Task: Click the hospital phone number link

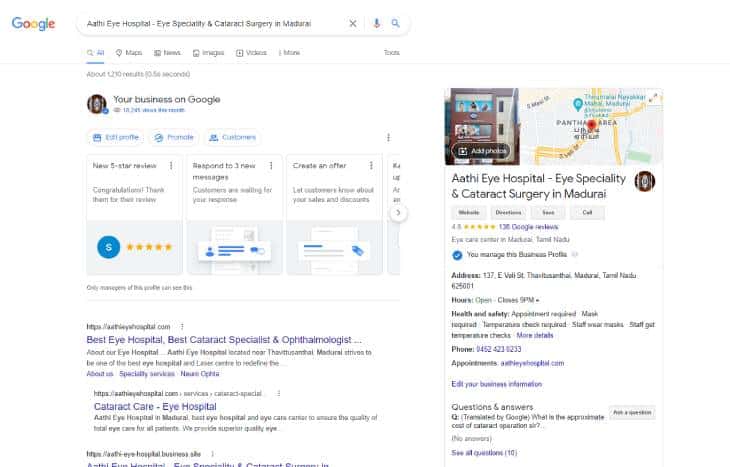Action: [499, 349]
